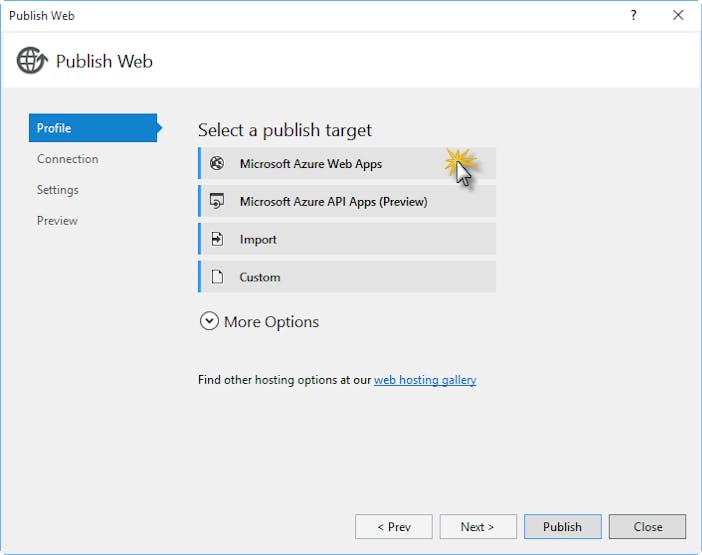Click the Custom blank page icon
Viewport: 702px width, 555px height.
[217, 277]
